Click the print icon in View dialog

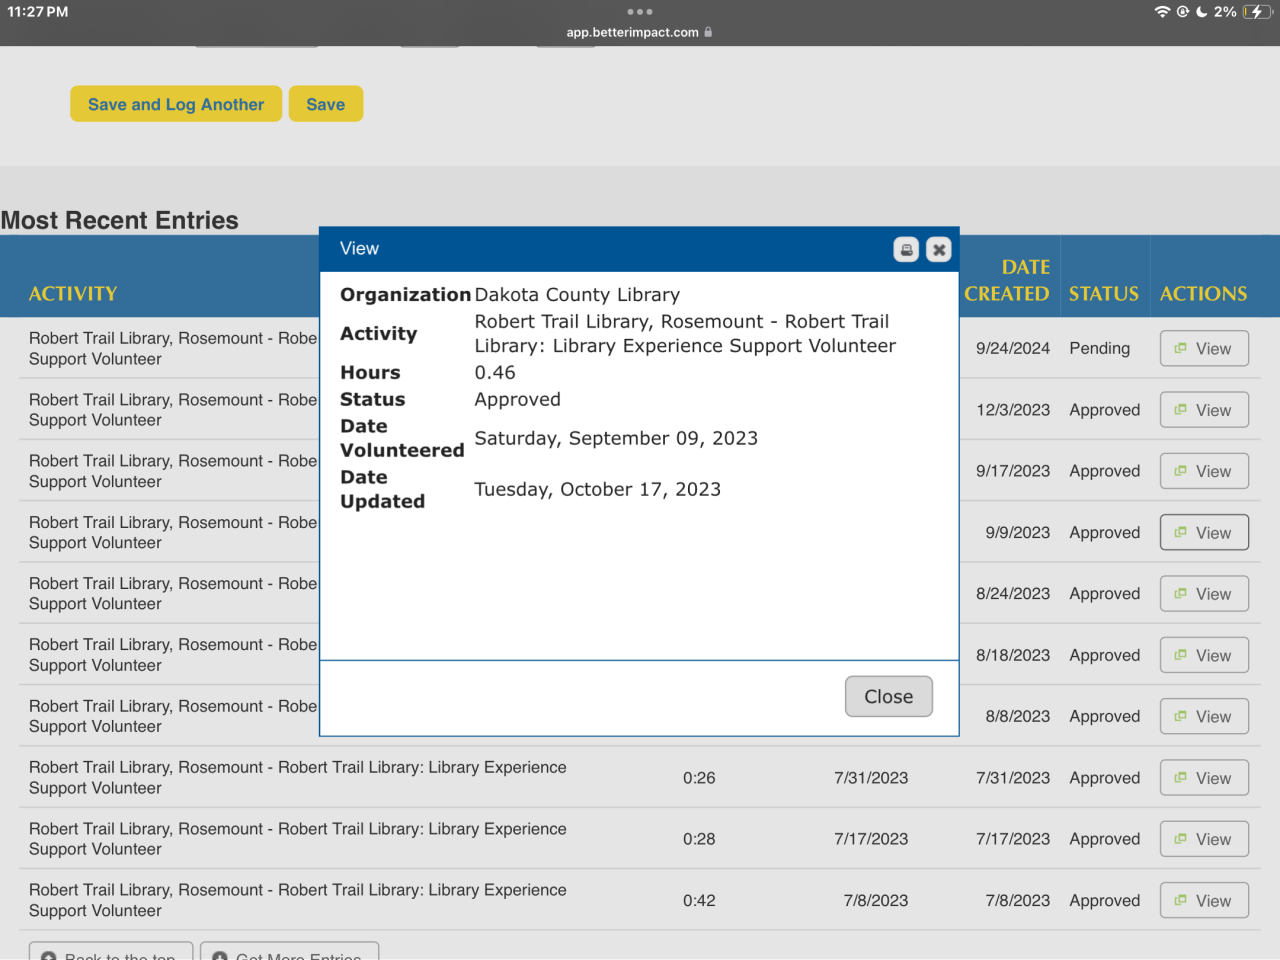pos(906,250)
